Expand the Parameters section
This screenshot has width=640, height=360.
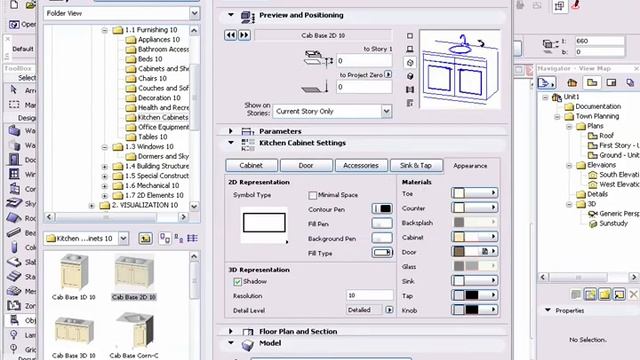231,131
